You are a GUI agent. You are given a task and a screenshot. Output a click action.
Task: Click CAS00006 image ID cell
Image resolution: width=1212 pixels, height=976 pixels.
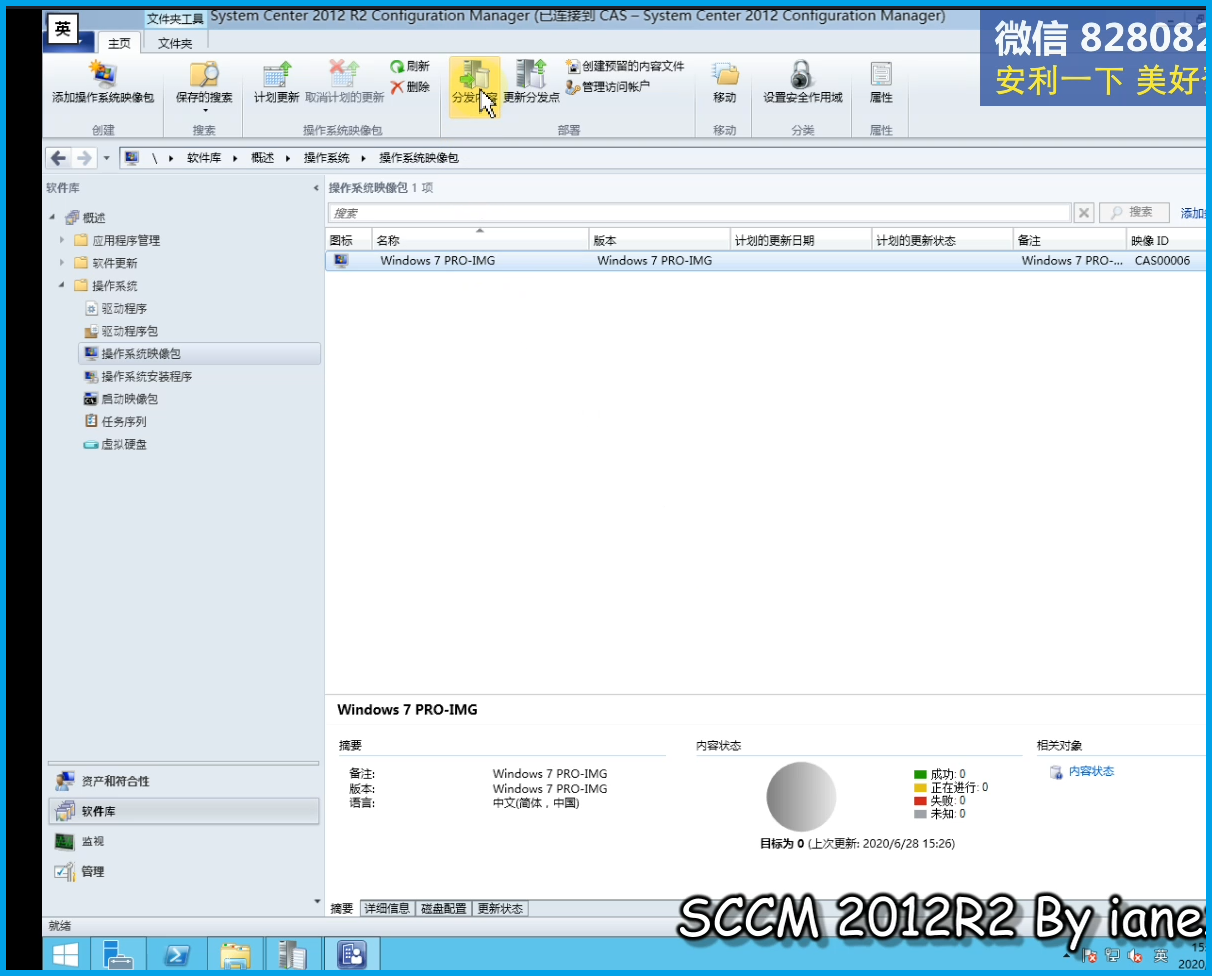click(1162, 261)
